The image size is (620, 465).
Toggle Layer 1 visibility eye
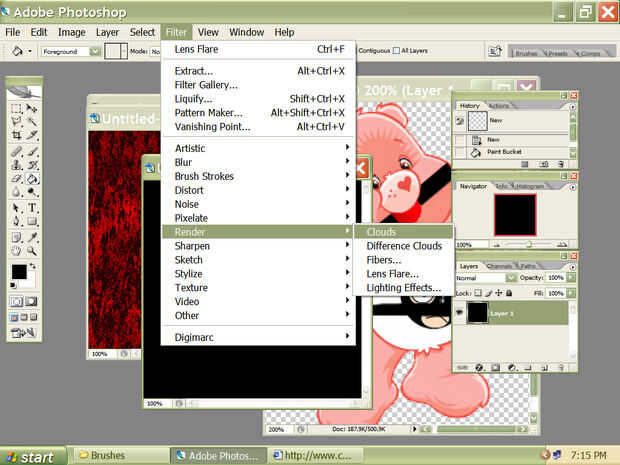[459, 313]
